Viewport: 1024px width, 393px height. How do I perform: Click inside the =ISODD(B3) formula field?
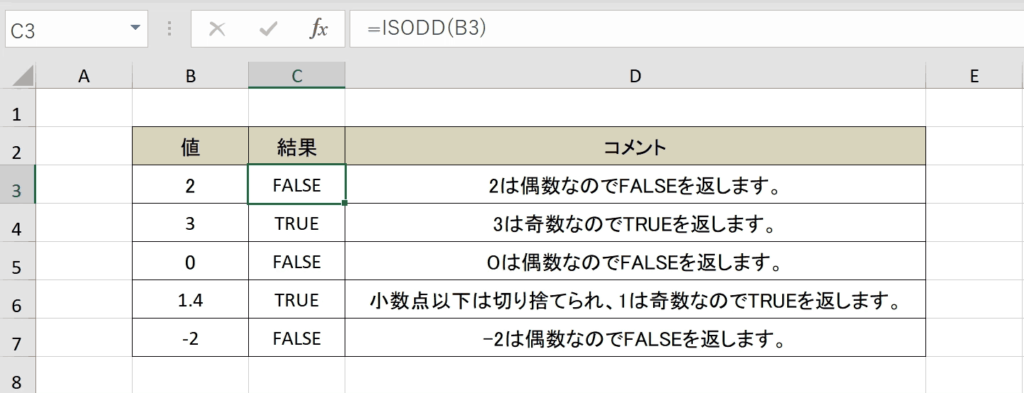[686, 29]
